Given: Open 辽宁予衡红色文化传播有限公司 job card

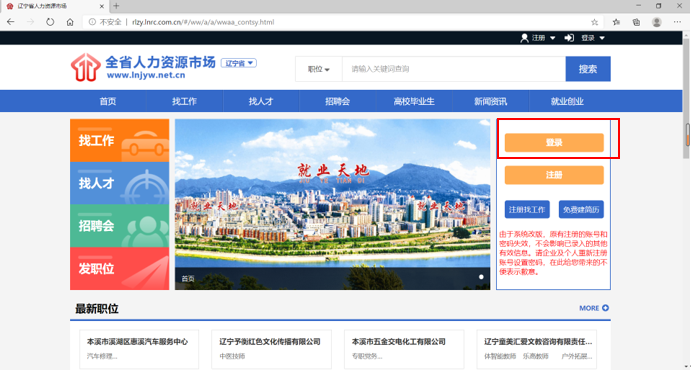Looking at the screenshot, I should (x=271, y=349).
